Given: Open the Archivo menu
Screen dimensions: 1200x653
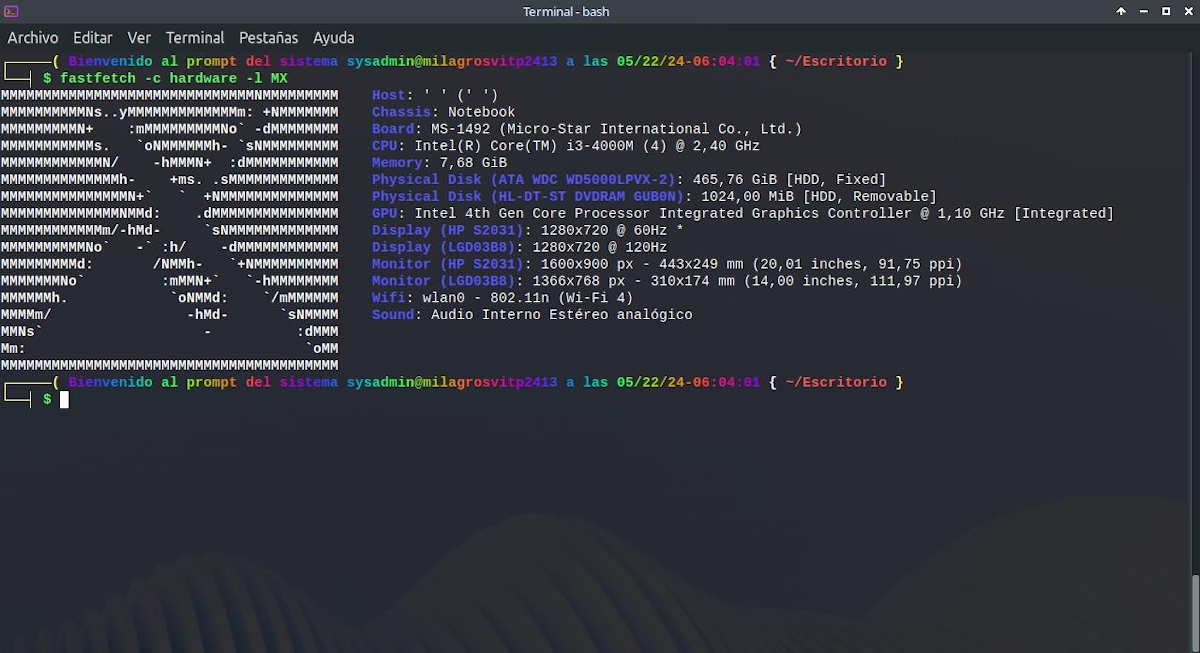Looking at the screenshot, I should pyautogui.click(x=33, y=38).
